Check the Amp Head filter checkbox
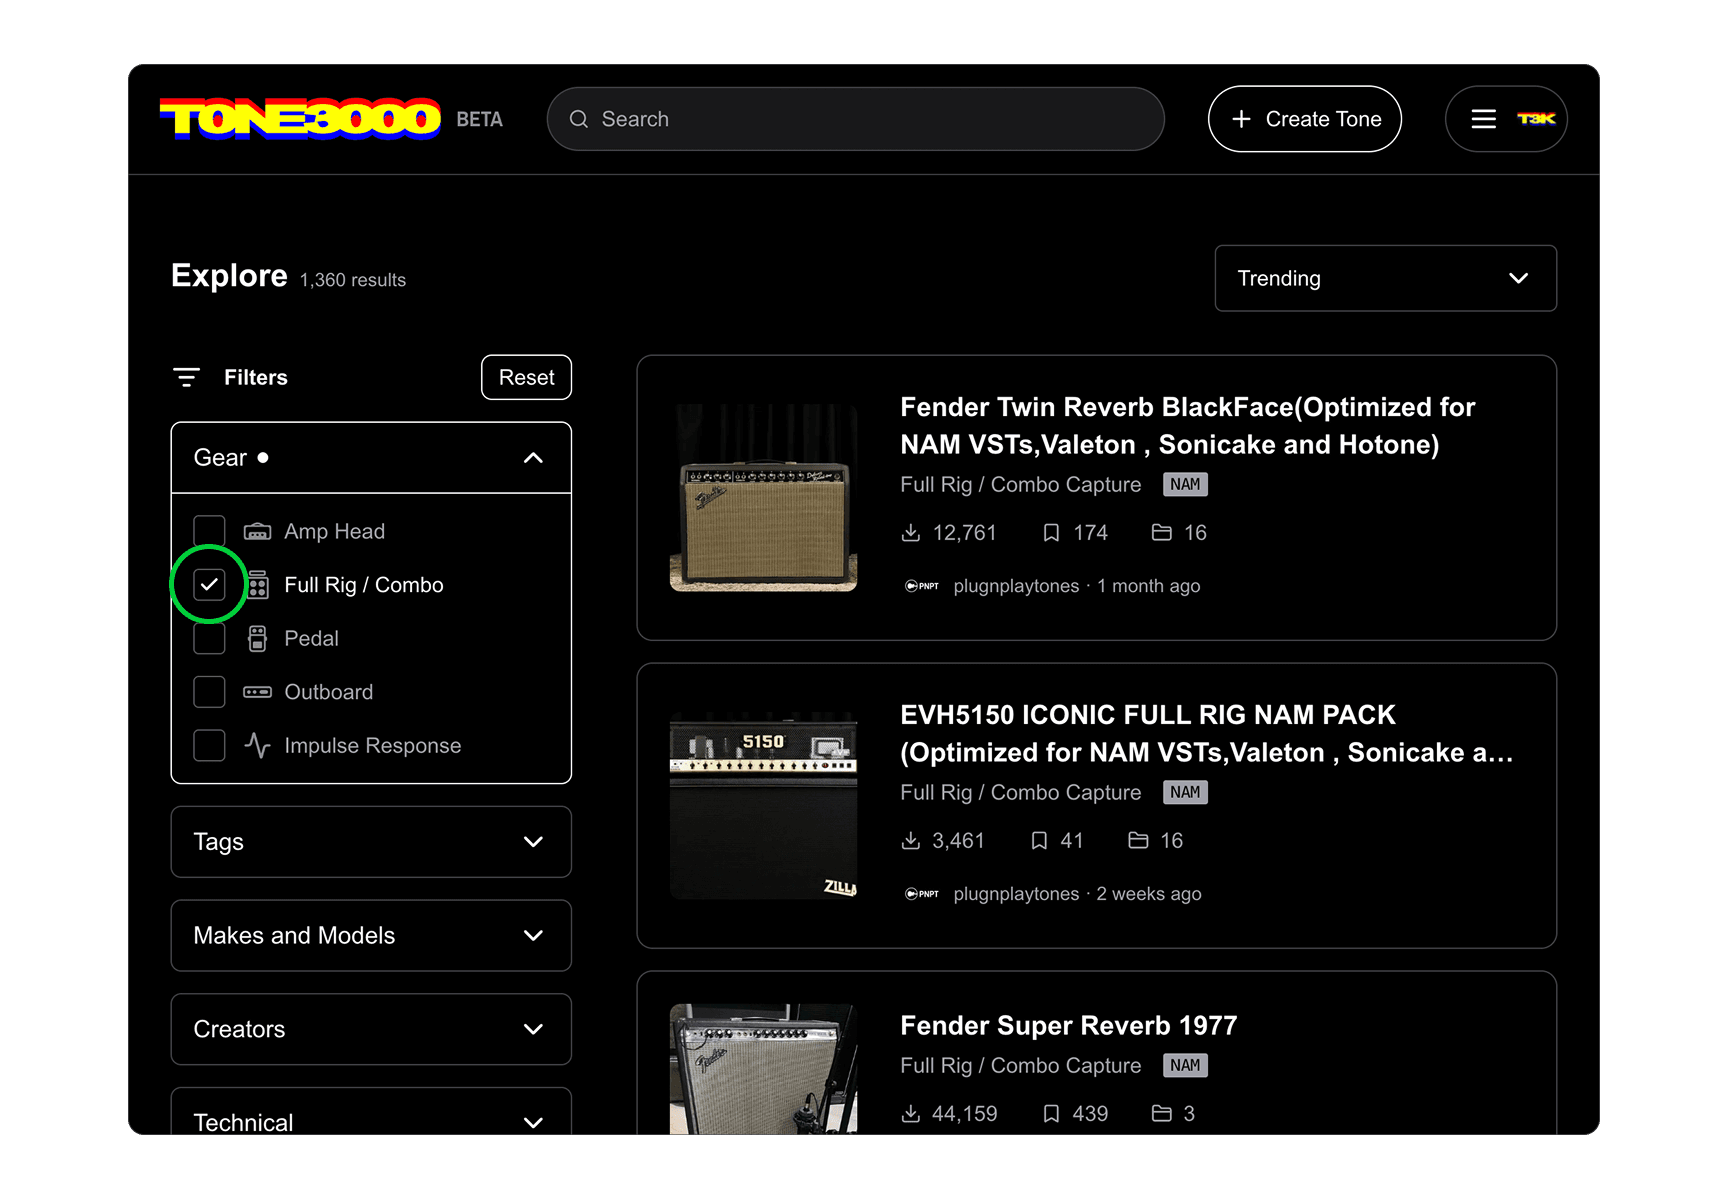Screen dimensions: 1728x1199 pos(209,531)
